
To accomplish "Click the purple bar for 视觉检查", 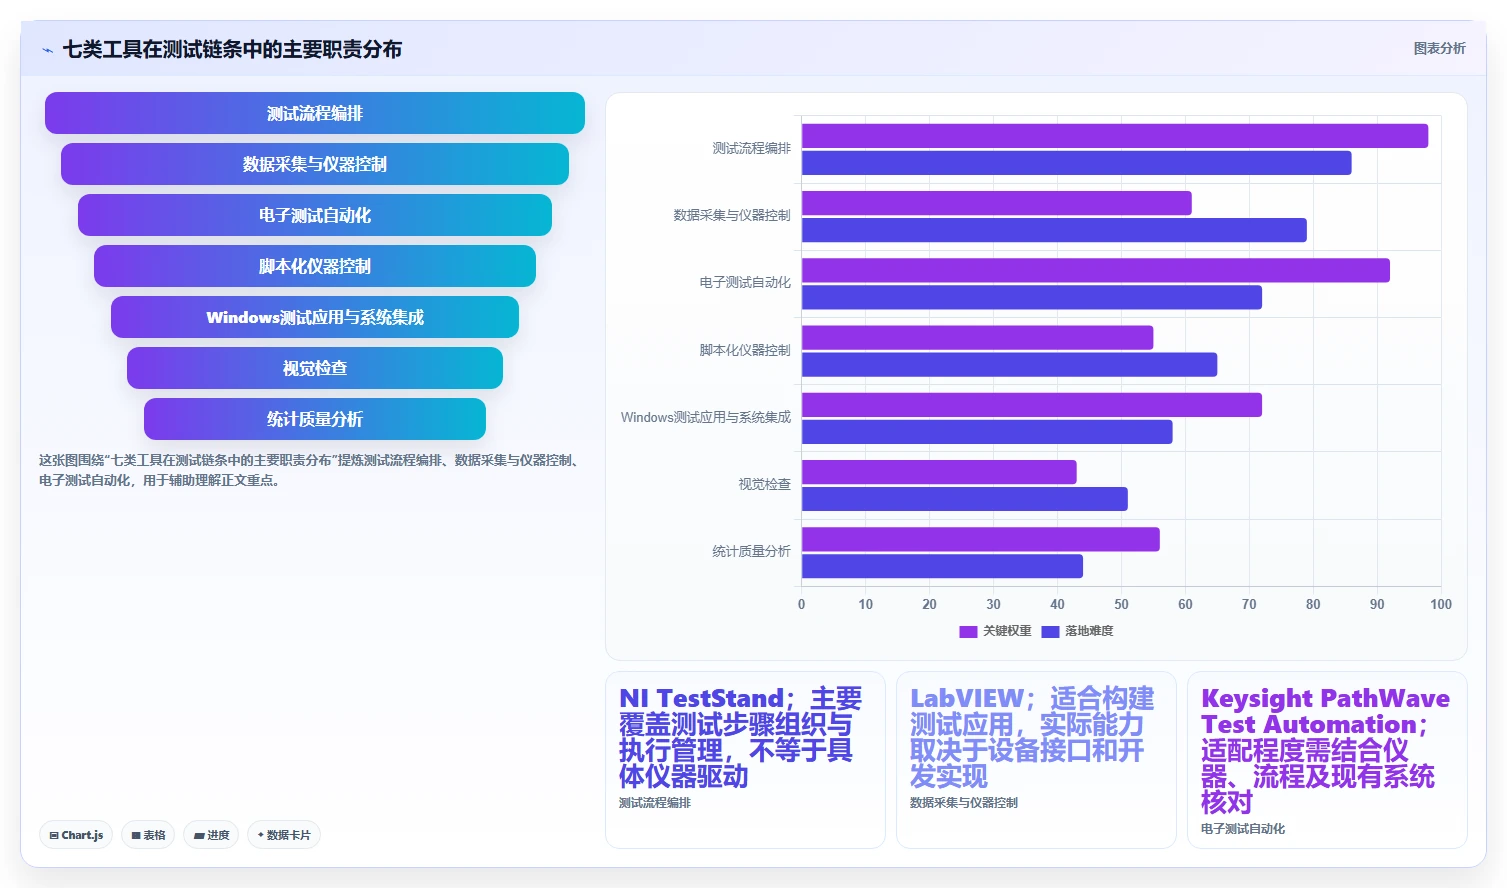I will (939, 472).
